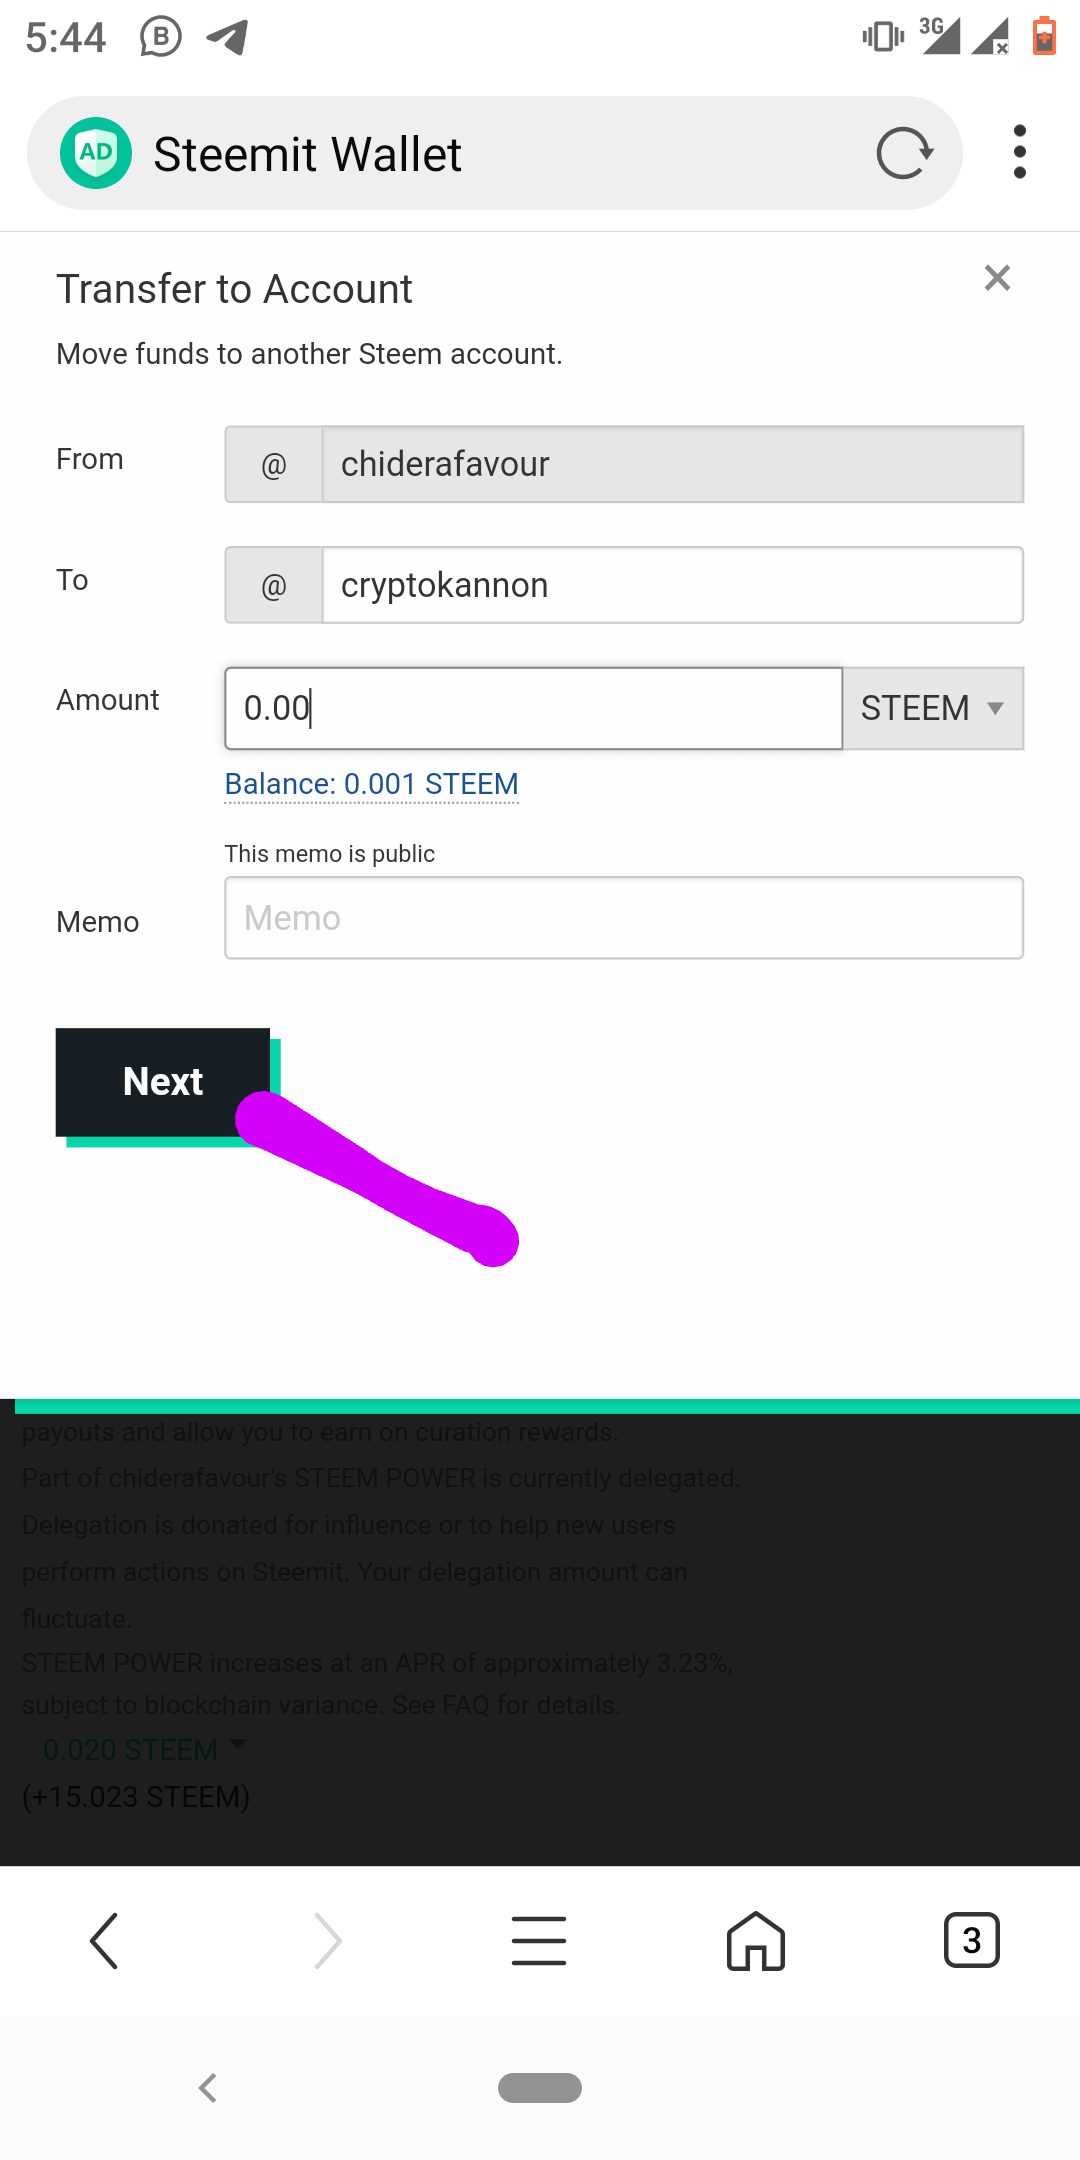Open the tab switcher showing 3 tabs
The image size is (1080, 2160).
[972, 1941]
